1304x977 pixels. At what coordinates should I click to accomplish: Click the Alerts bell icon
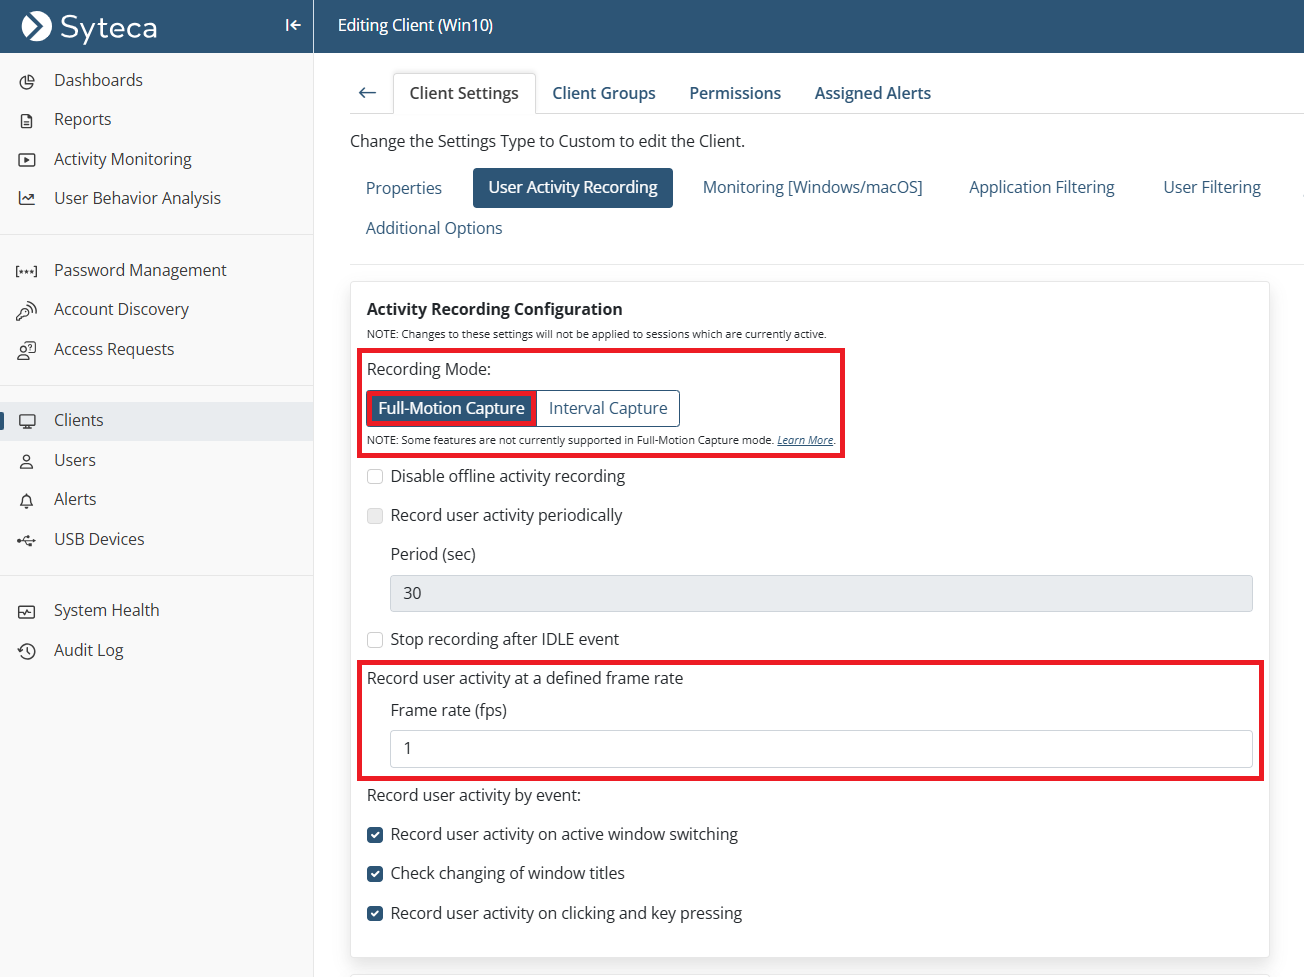point(27,500)
